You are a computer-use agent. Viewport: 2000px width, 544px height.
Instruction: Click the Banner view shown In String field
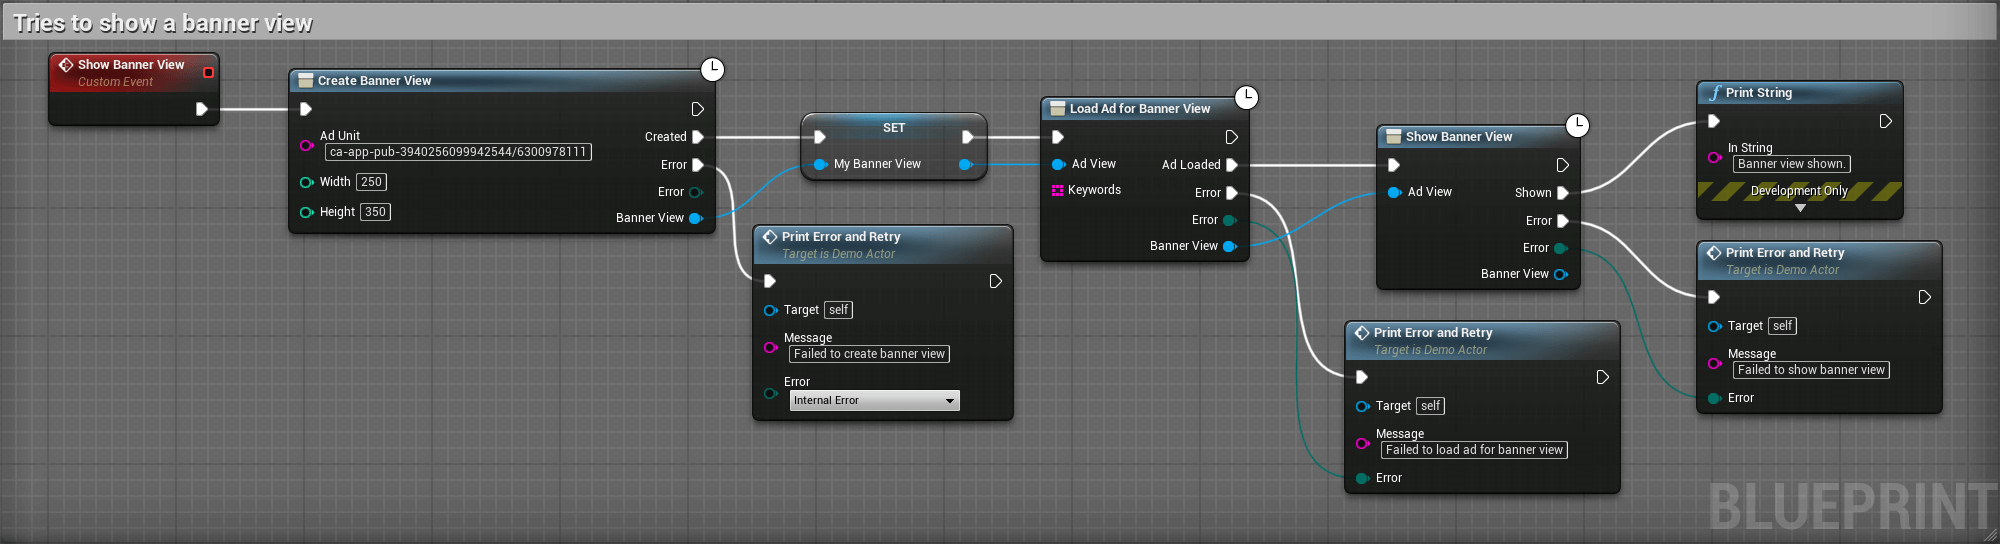tap(1792, 164)
